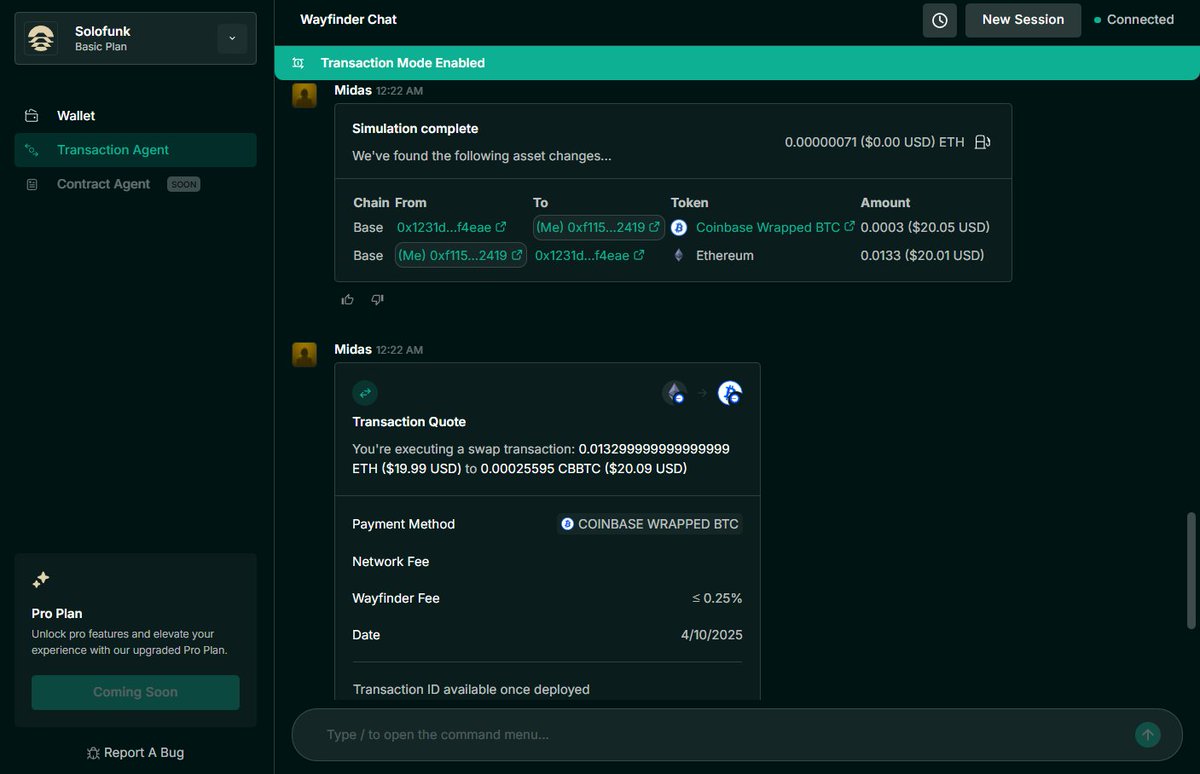Image resolution: width=1200 pixels, height=774 pixels.
Task: Click the COINBASE WRAPPED BTC payment method badge
Action: click(650, 524)
